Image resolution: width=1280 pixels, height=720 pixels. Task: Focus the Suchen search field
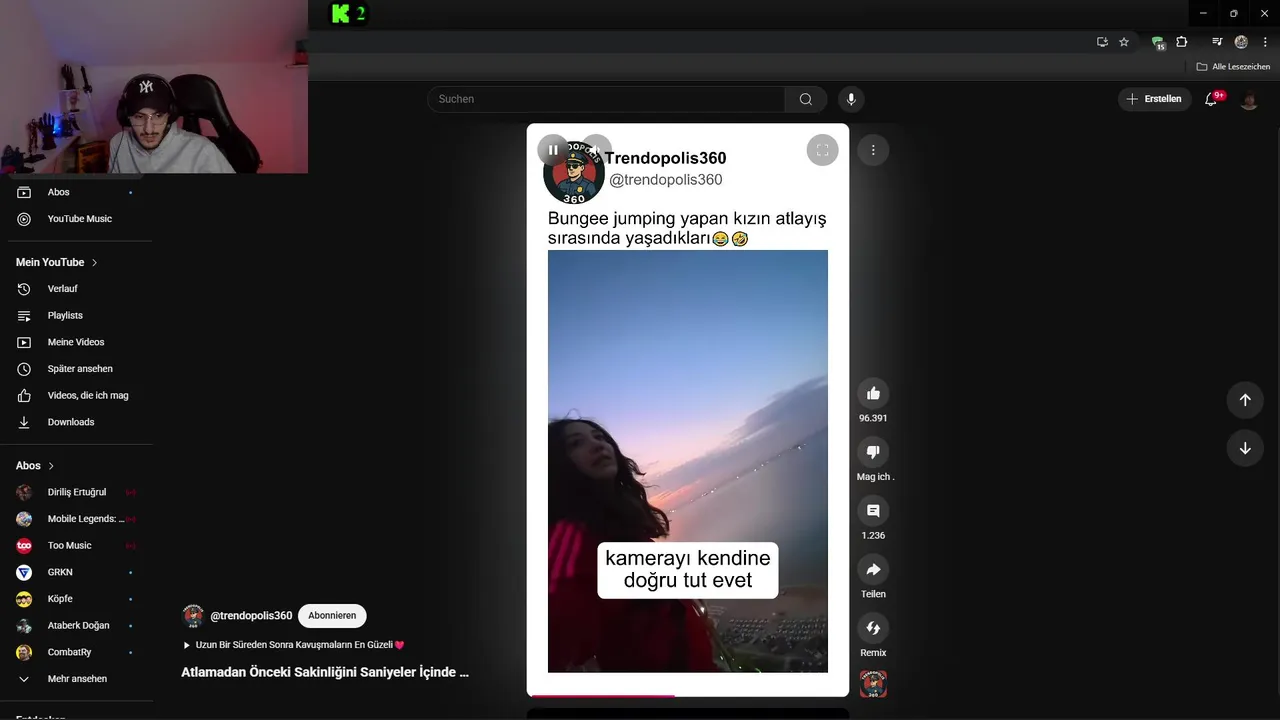point(606,99)
